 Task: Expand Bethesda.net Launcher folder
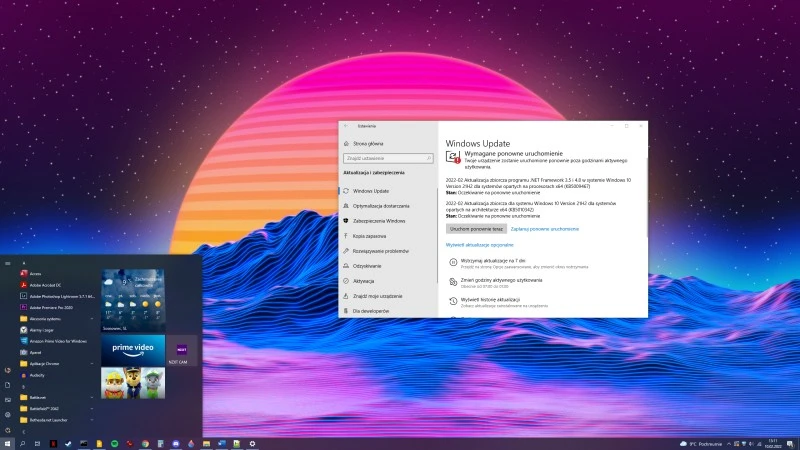point(56,420)
